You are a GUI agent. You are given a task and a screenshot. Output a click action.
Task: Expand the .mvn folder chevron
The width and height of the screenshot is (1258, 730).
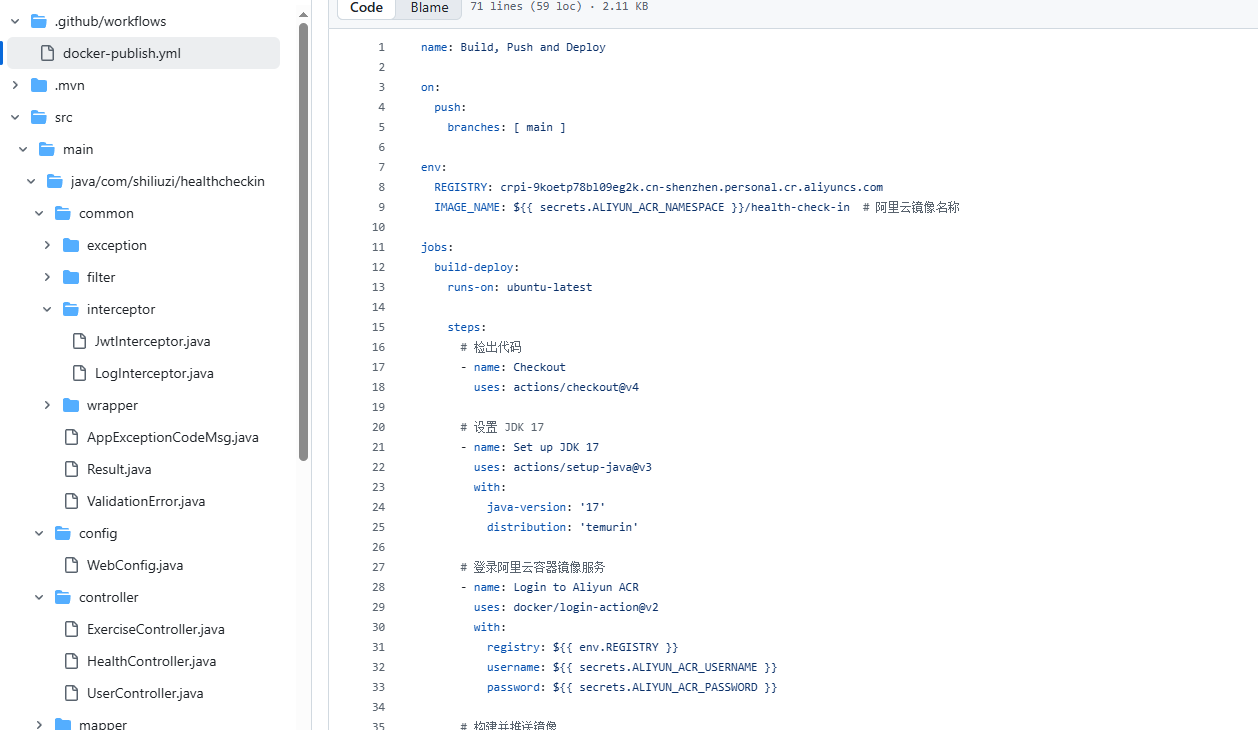(x=15, y=85)
